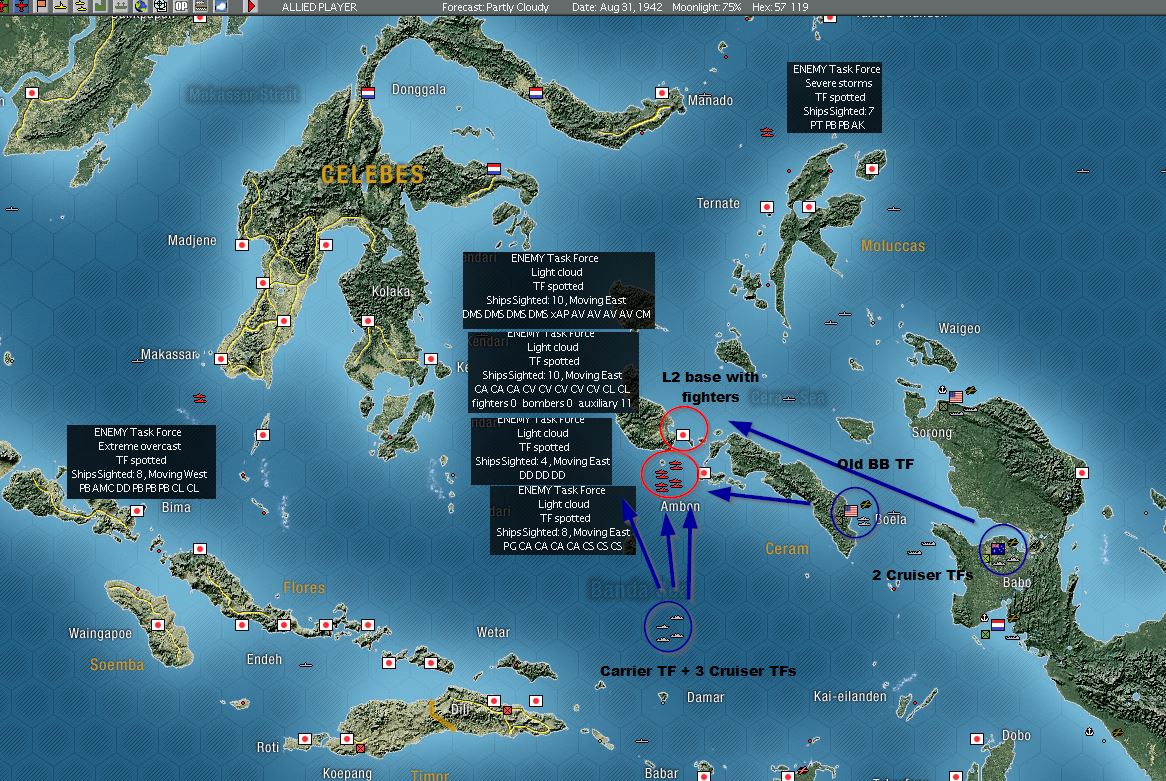Select the circled Japanese base north of Ambon
This screenshot has height=781, width=1166.
coord(683,434)
